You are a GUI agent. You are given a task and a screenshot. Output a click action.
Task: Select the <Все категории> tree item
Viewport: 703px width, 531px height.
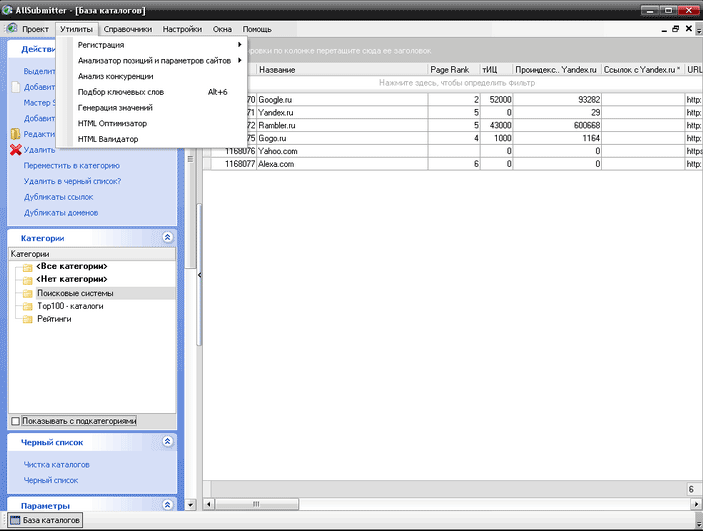click(x=72, y=266)
